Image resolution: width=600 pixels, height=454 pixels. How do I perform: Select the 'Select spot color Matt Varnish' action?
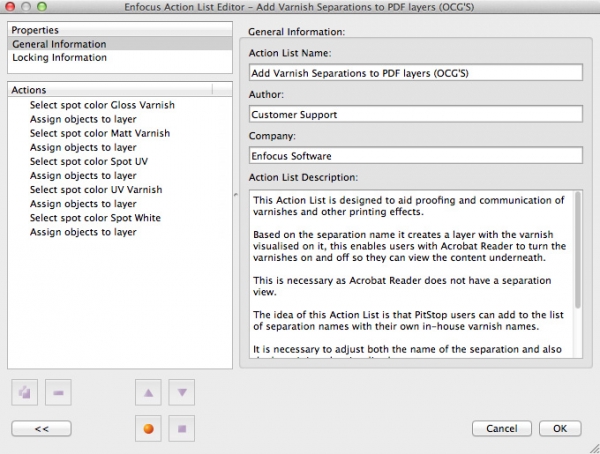click(x=99, y=133)
